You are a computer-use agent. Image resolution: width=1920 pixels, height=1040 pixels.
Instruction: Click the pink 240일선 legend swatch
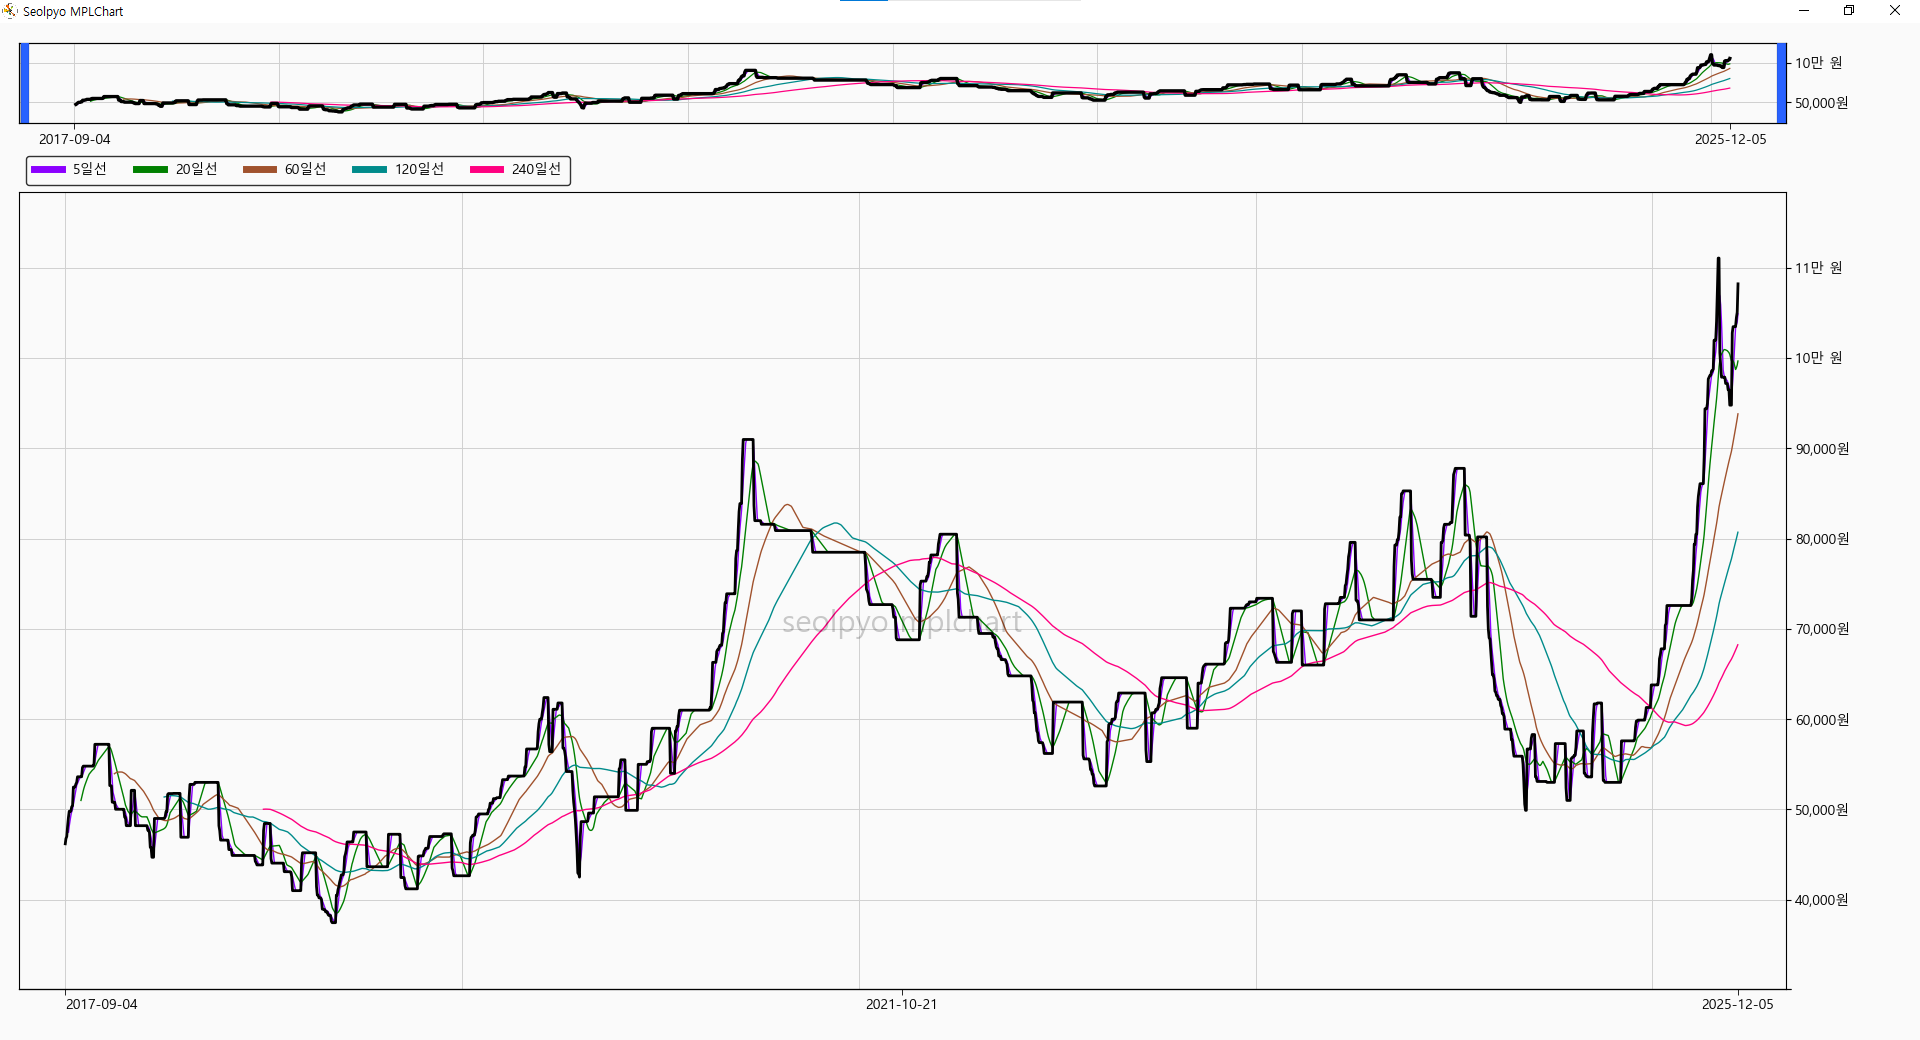point(487,170)
